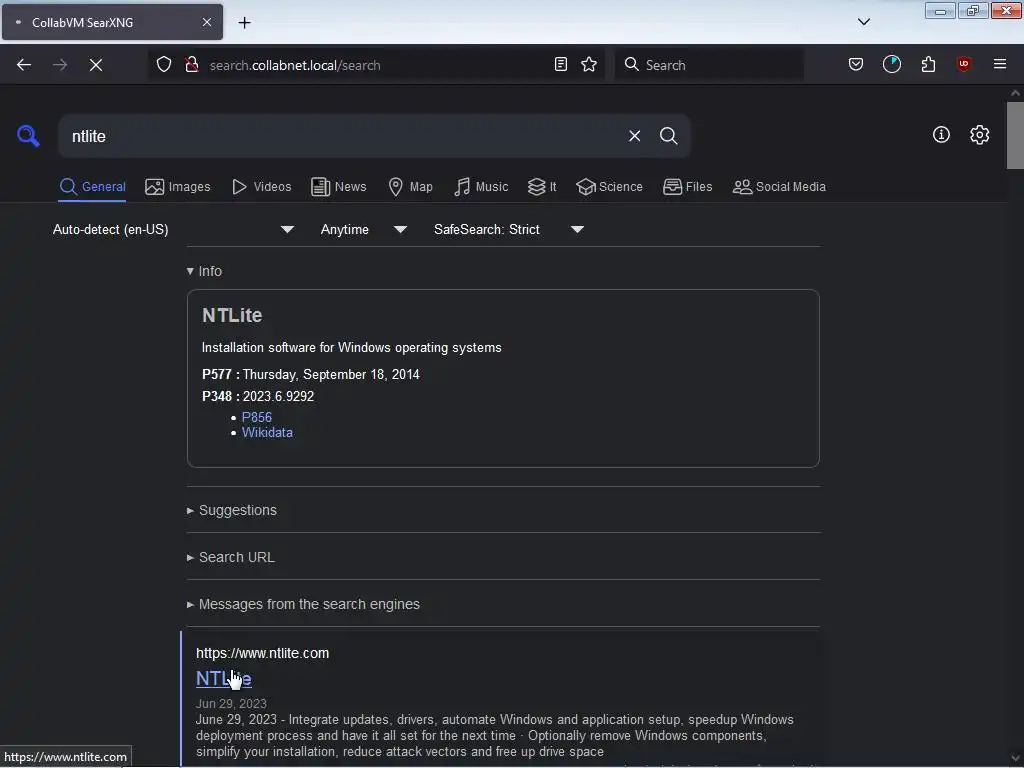Click the NTLite infobox heading
The height and width of the screenshot is (768, 1024).
(x=232, y=315)
